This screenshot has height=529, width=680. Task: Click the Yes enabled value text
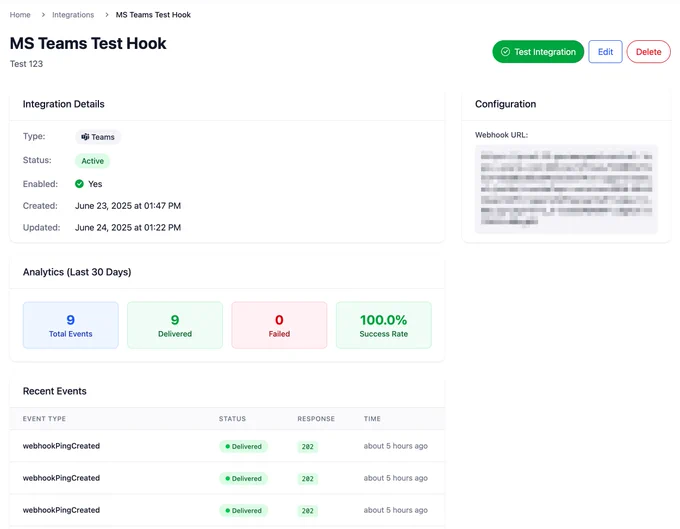[x=95, y=184]
